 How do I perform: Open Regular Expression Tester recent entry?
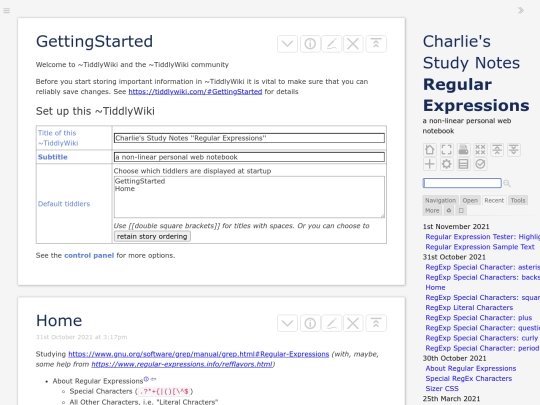point(482,237)
